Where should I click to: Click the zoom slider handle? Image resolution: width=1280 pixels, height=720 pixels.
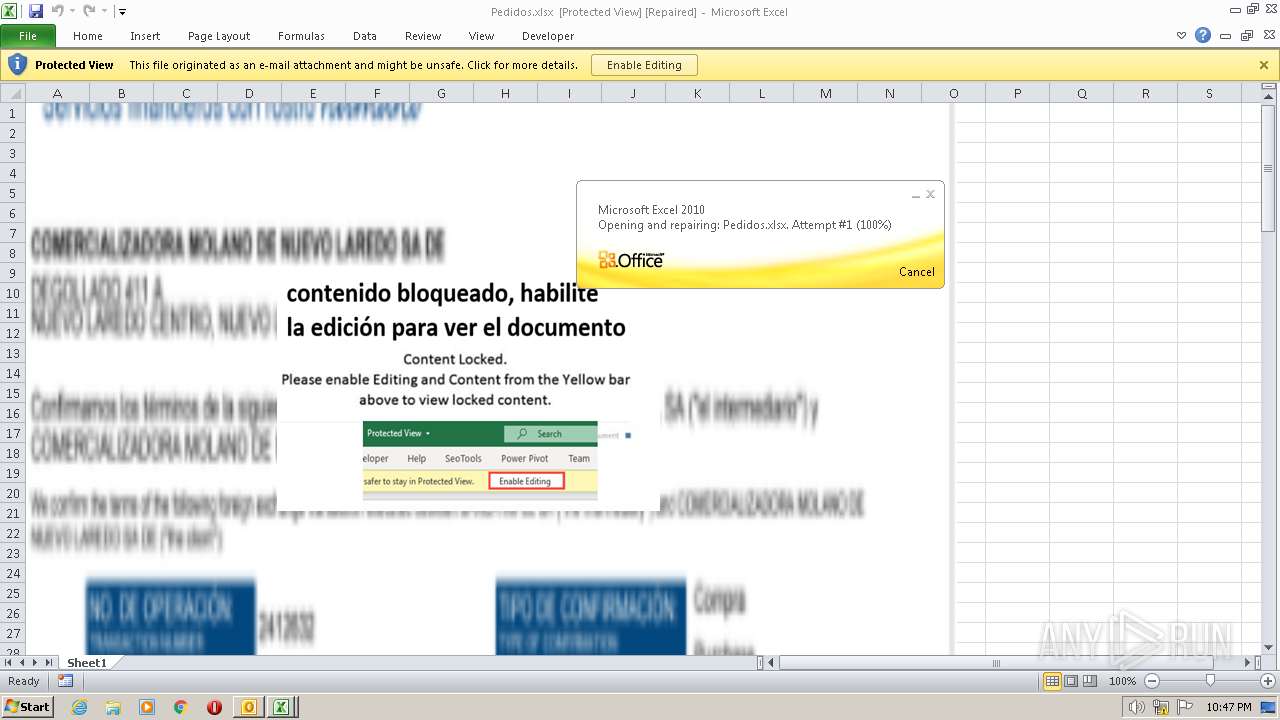(1210, 681)
